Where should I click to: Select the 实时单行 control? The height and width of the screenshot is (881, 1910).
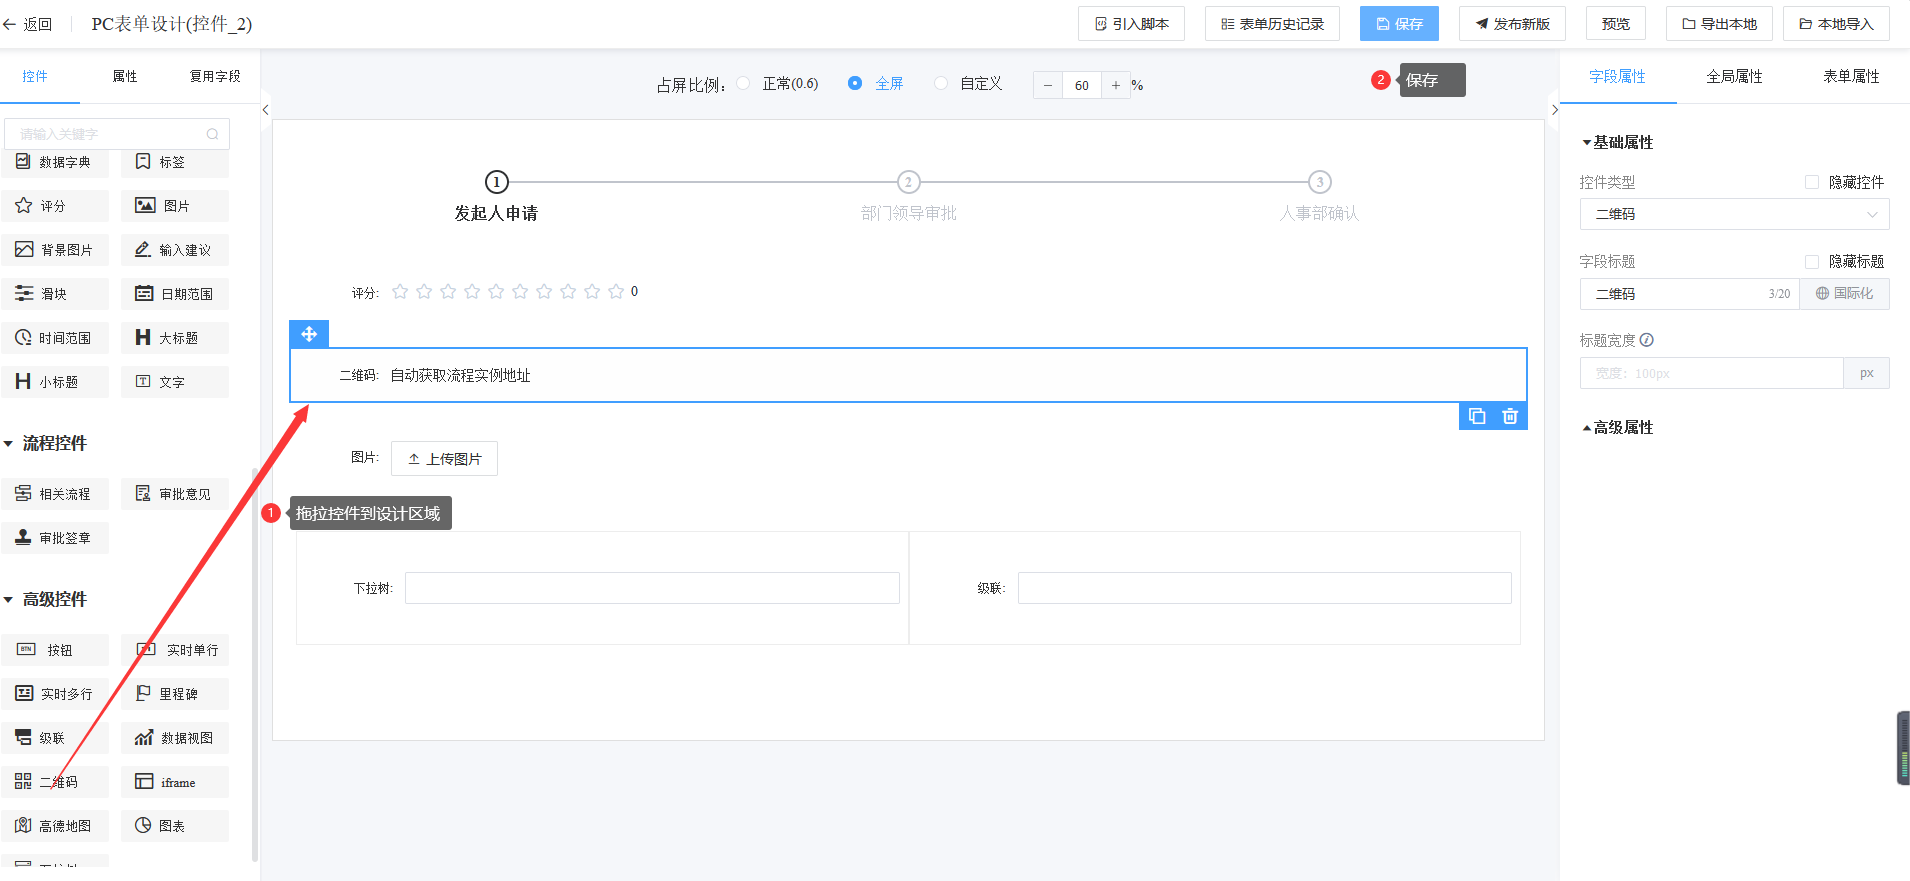click(x=175, y=650)
